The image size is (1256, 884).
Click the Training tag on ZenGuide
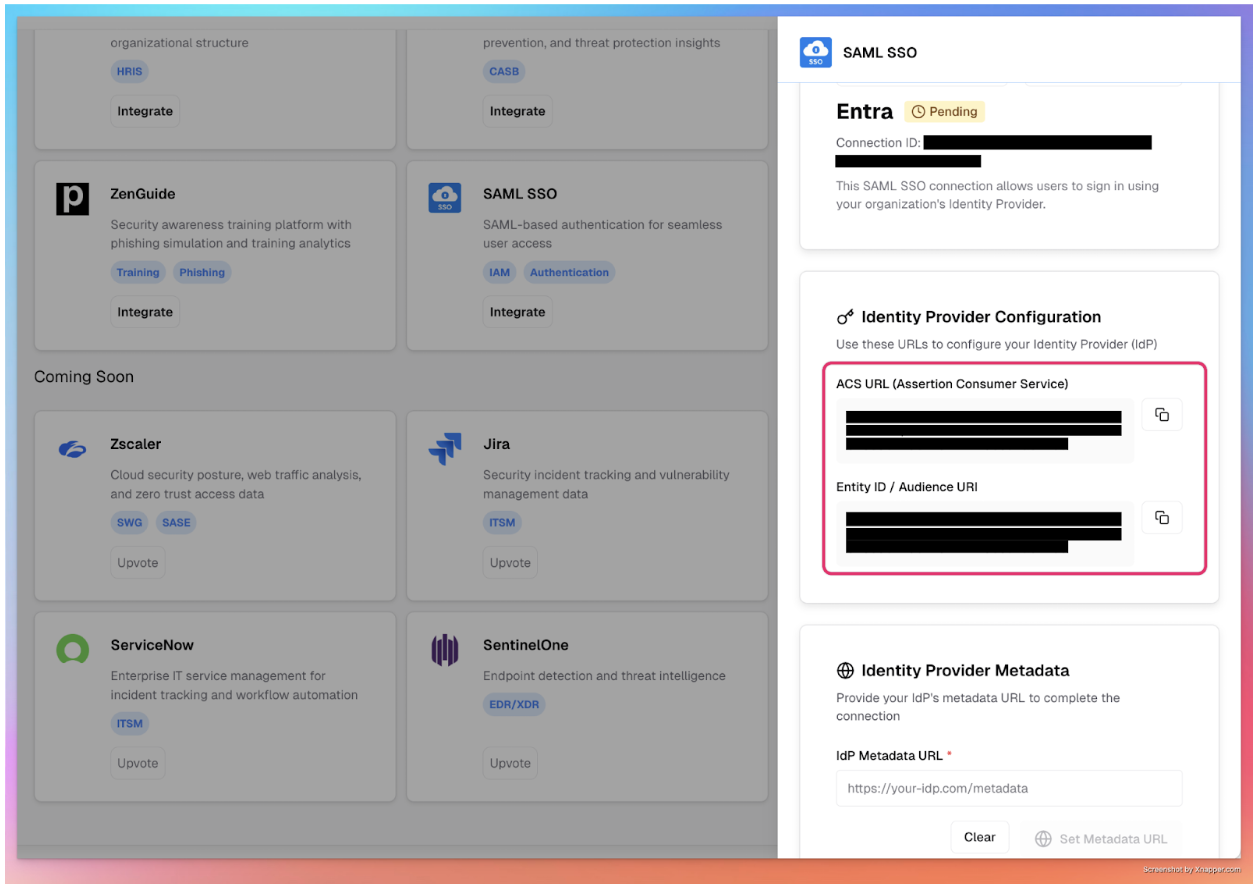pyautogui.click(x=138, y=272)
